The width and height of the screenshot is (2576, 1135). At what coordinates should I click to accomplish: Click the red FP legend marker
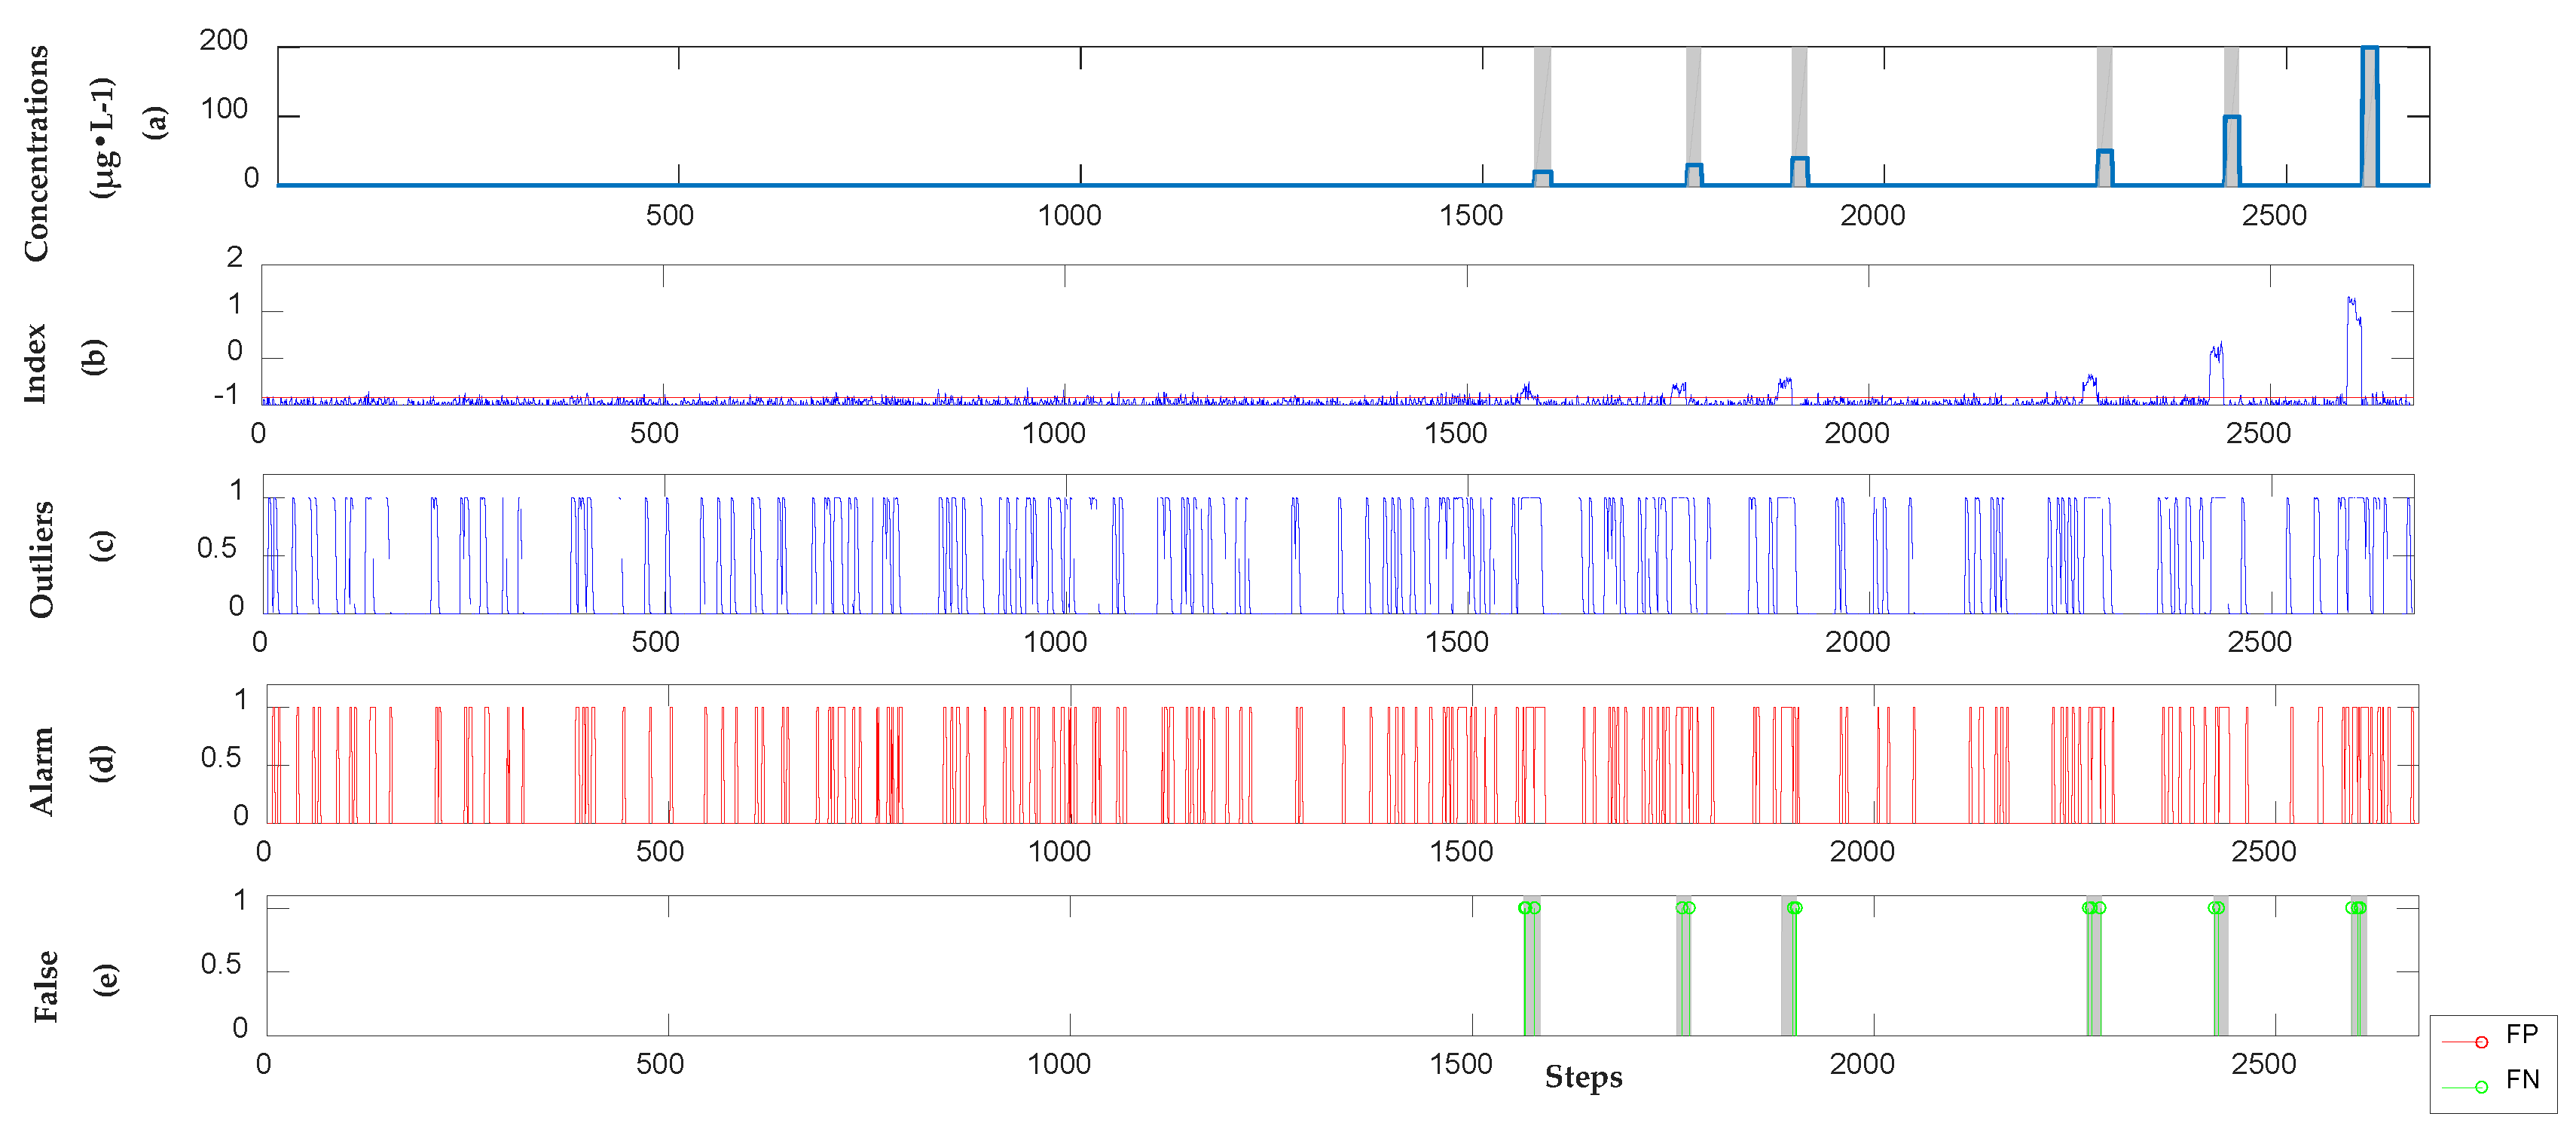[2481, 1042]
